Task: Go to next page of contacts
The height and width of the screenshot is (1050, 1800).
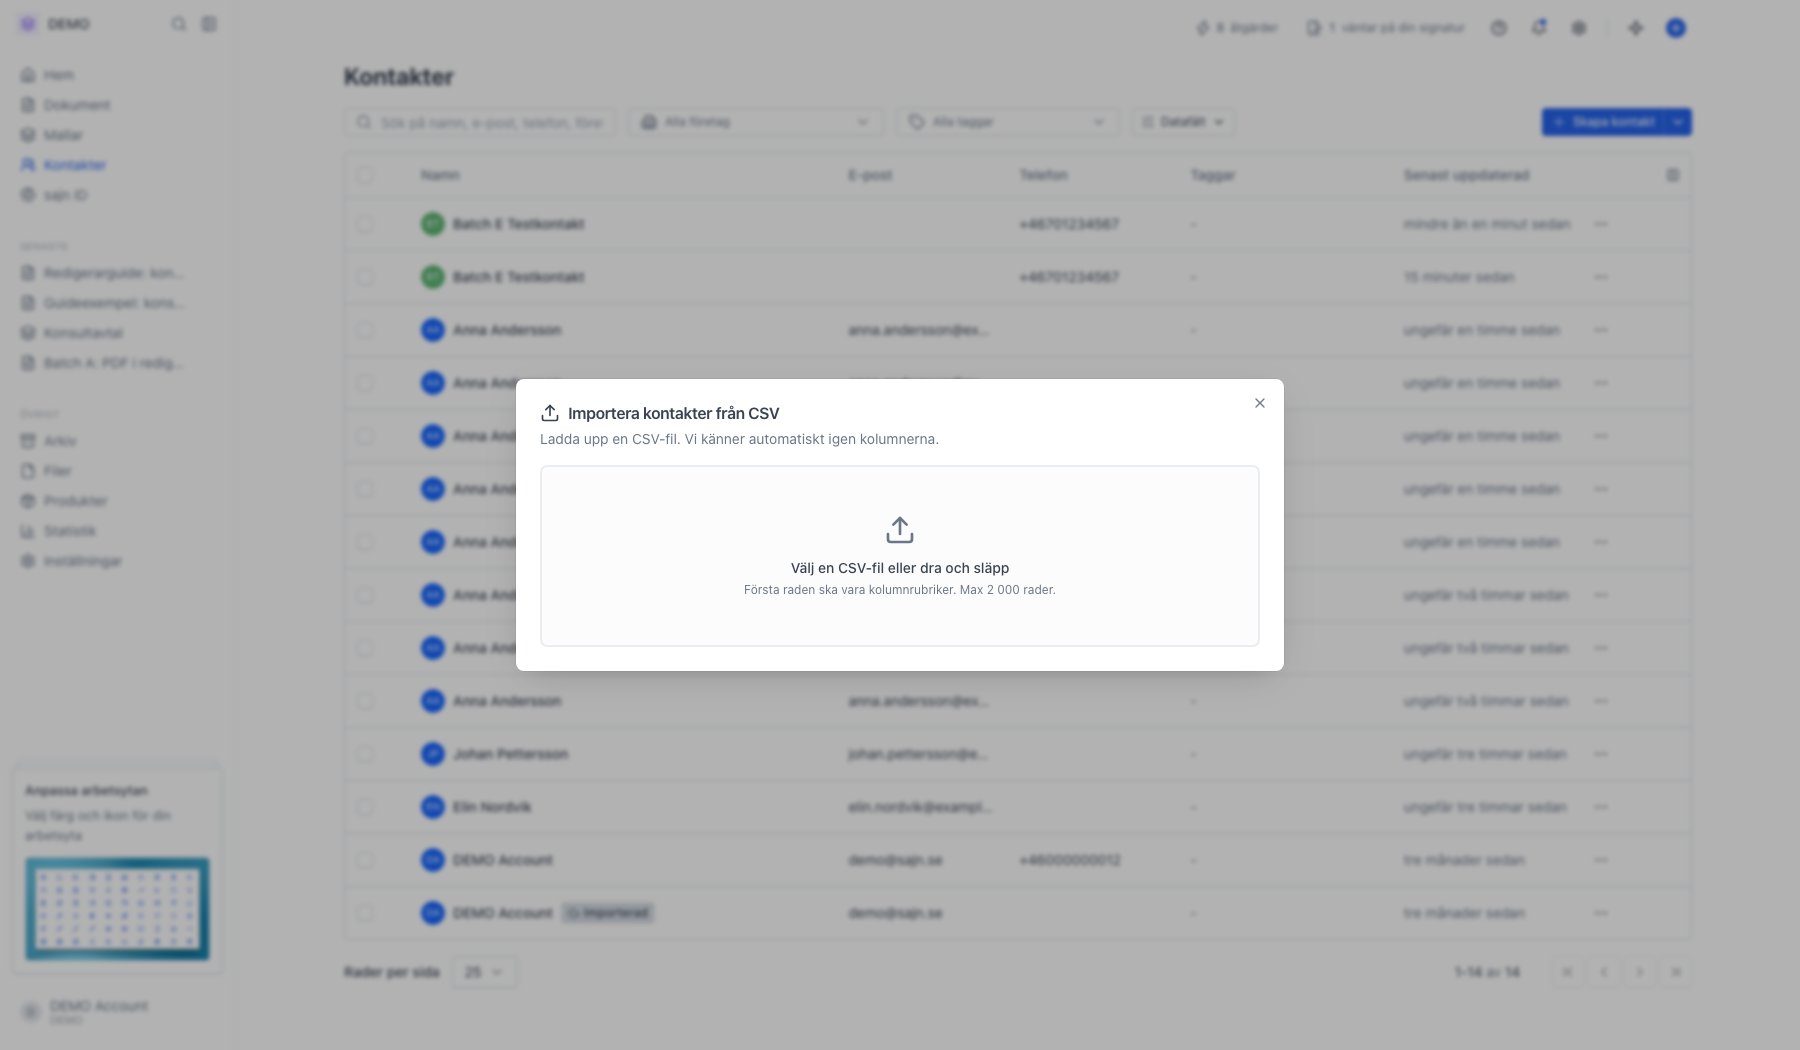Action: (1640, 972)
